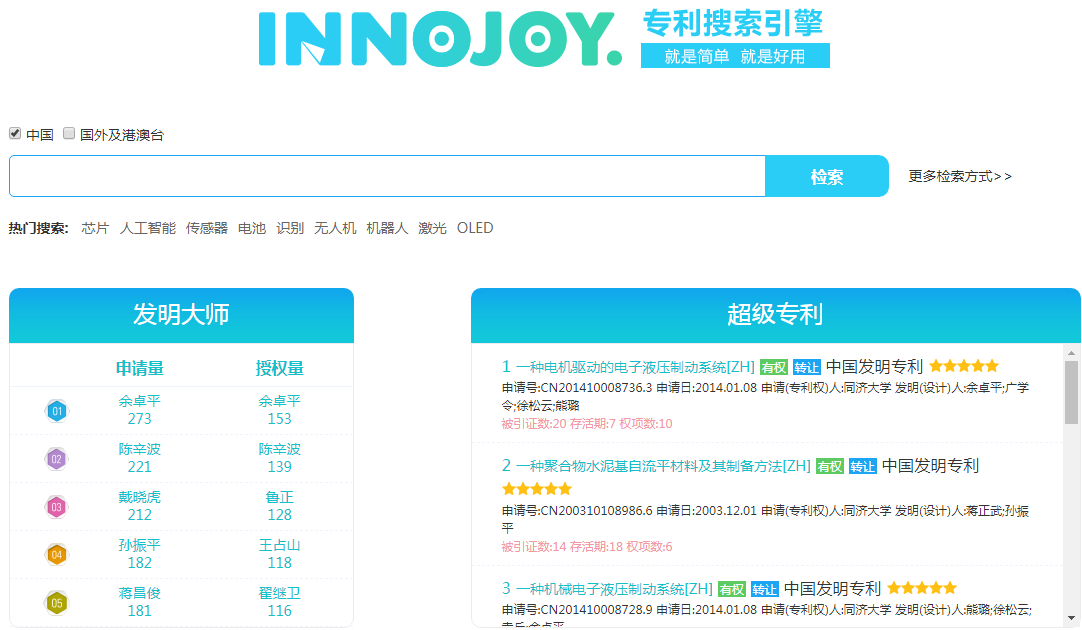Select hot search term 电池
This screenshot has height=630, width=1082.
point(252,228)
